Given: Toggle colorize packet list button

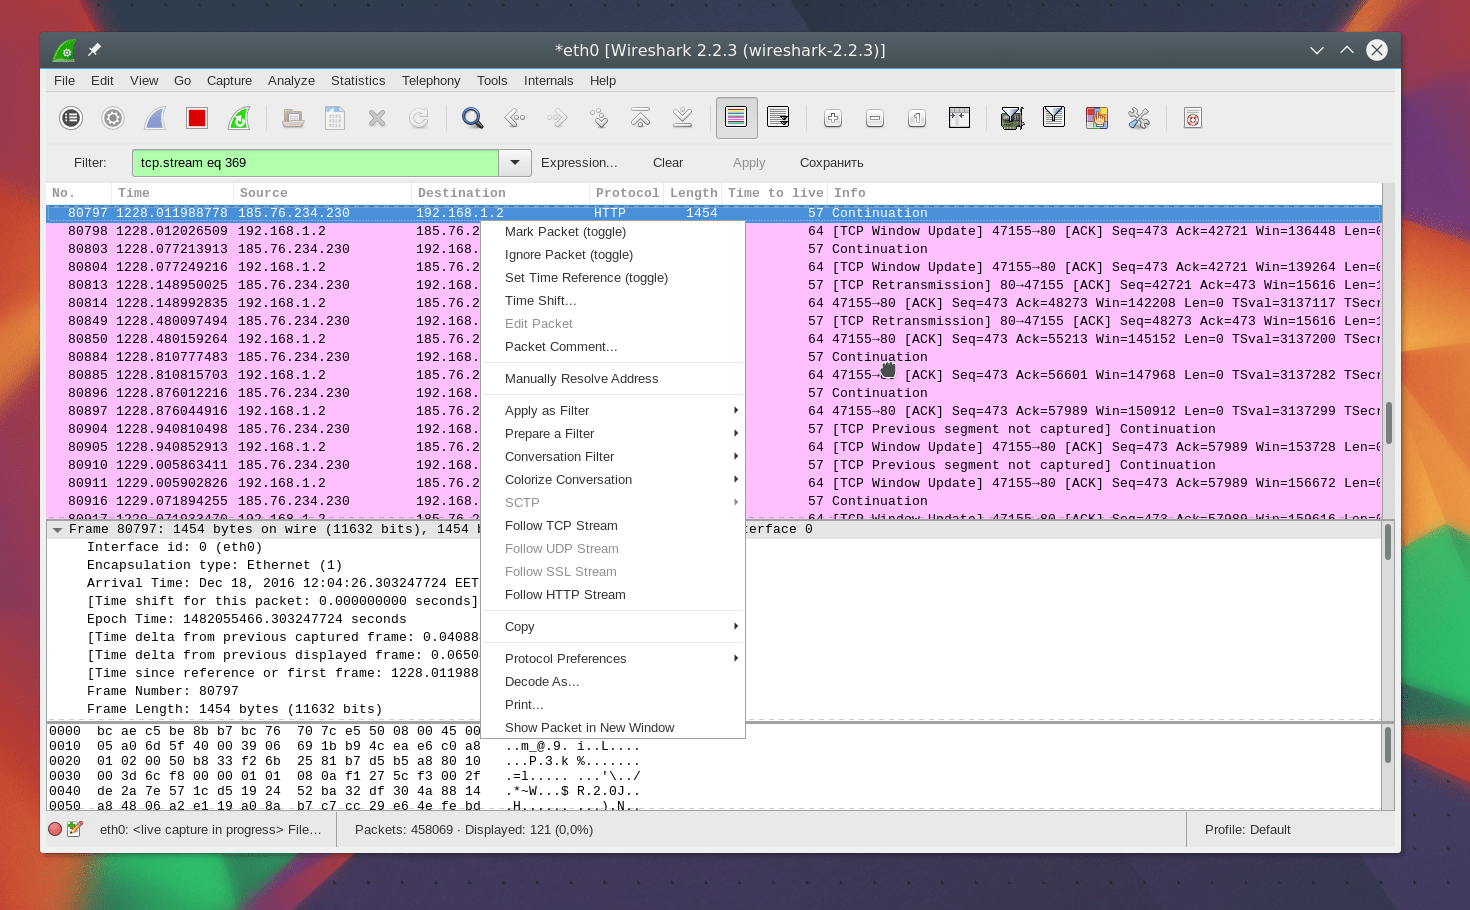Looking at the screenshot, I should (736, 118).
